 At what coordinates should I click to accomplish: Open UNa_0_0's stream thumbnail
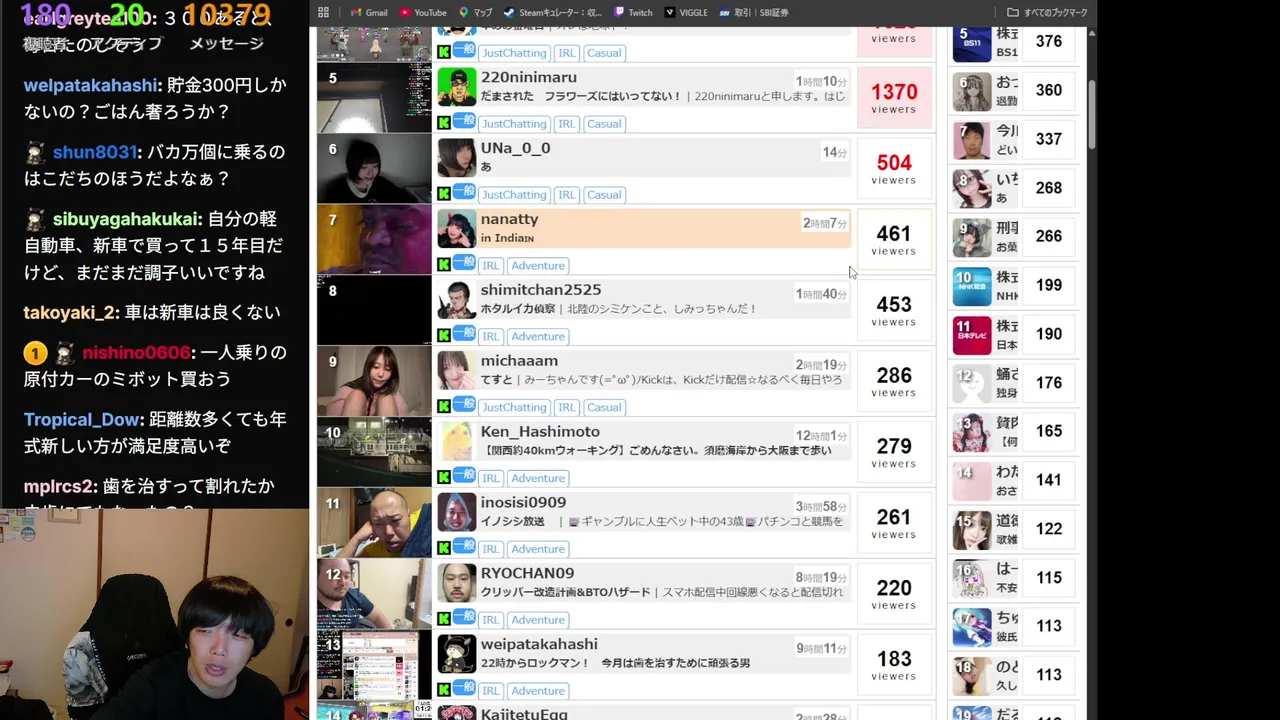tap(374, 169)
